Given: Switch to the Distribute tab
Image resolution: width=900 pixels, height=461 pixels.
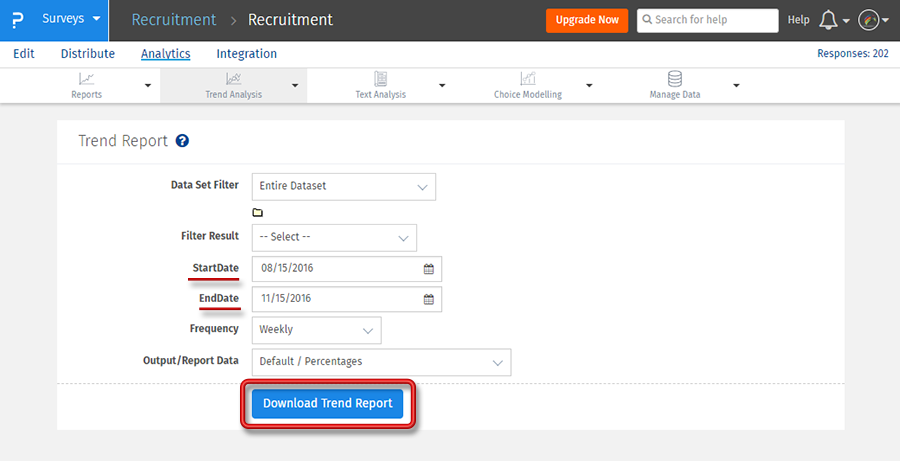Looking at the screenshot, I should point(87,54).
